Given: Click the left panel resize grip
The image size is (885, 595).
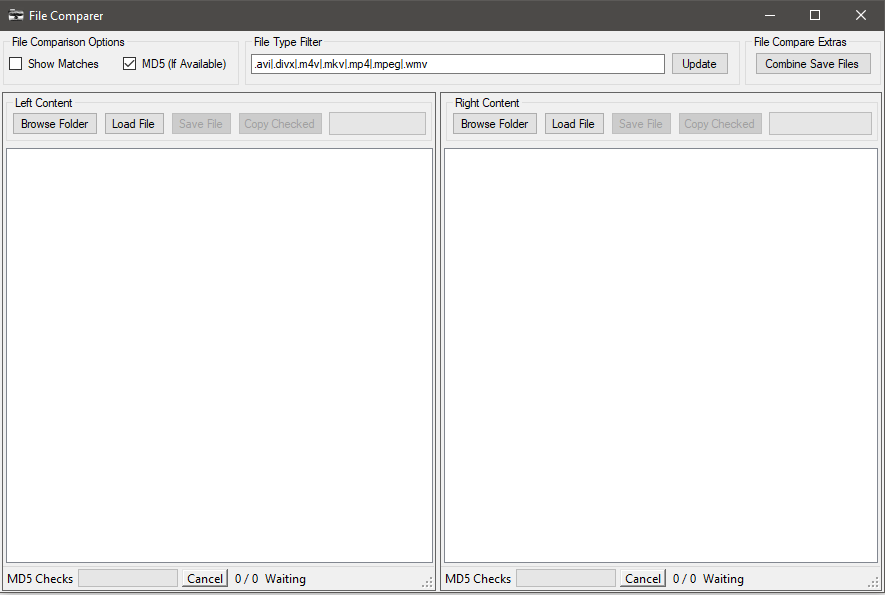Looking at the screenshot, I should pyautogui.click(x=428, y=582).
